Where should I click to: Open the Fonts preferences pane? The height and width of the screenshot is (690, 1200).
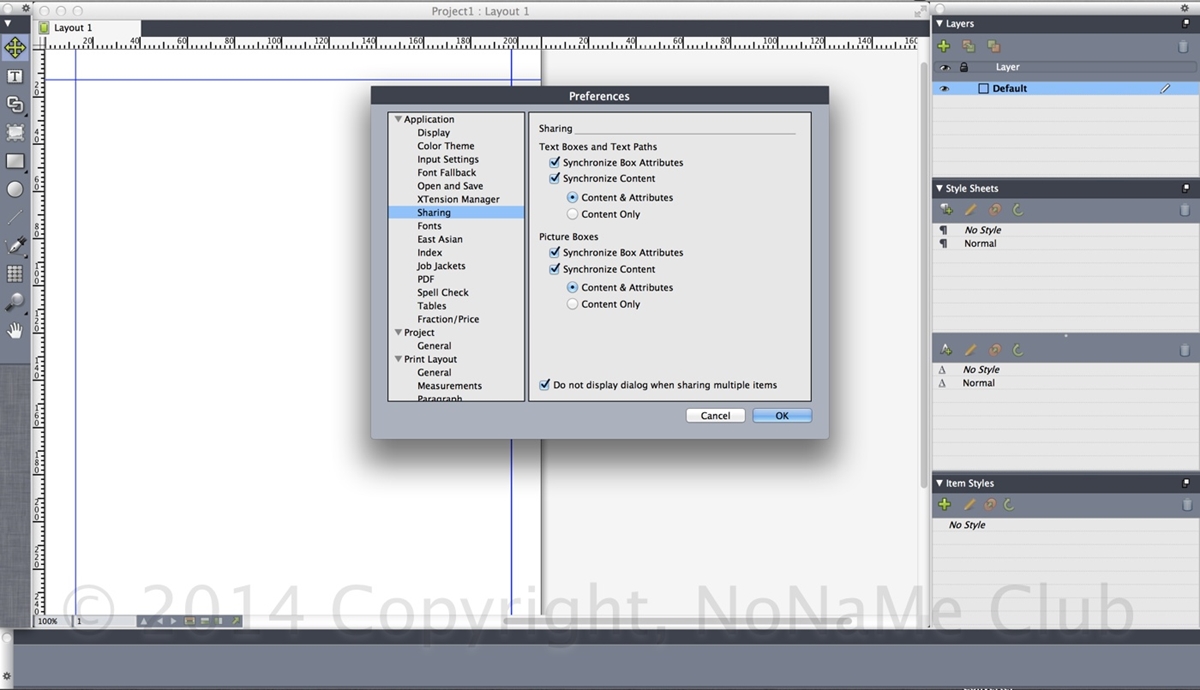[x=429, y=226]
